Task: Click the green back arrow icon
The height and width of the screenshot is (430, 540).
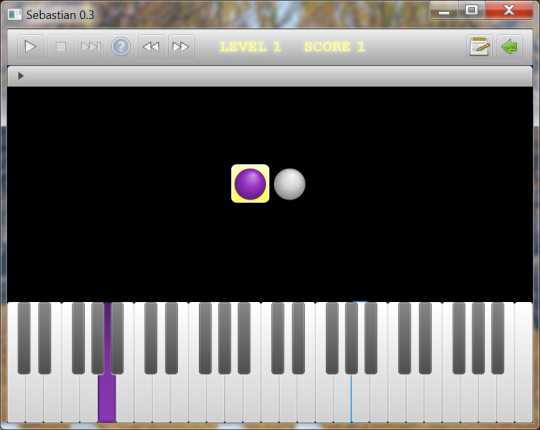Action: pos(509,47)
